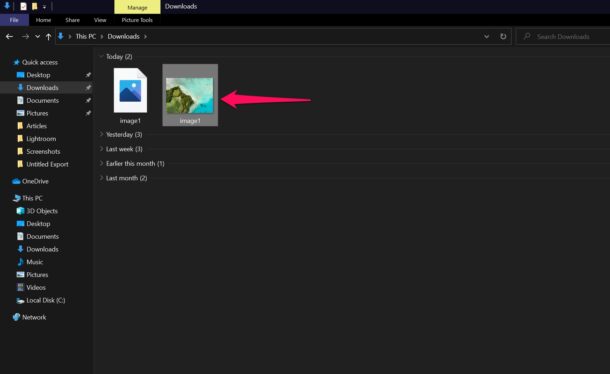Open Local Disk (C:) drive
610x374 pixels.
point(40,300)
